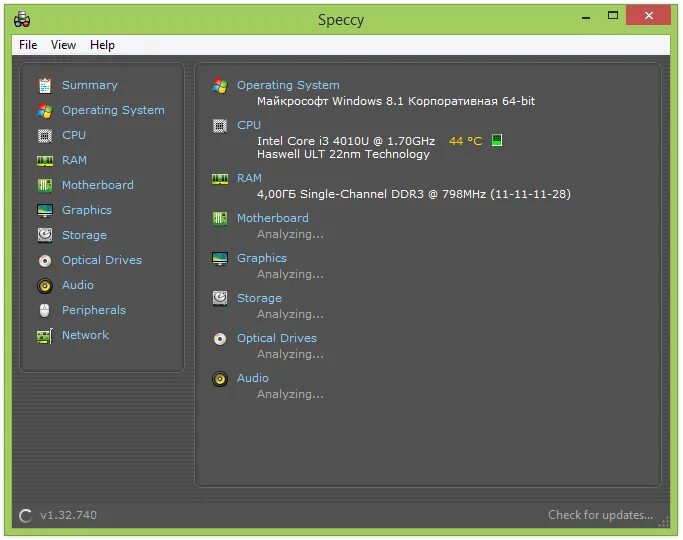Click the Haswell ULT 22nm Technology text
683x540 pixels.
tap(343, 154)
